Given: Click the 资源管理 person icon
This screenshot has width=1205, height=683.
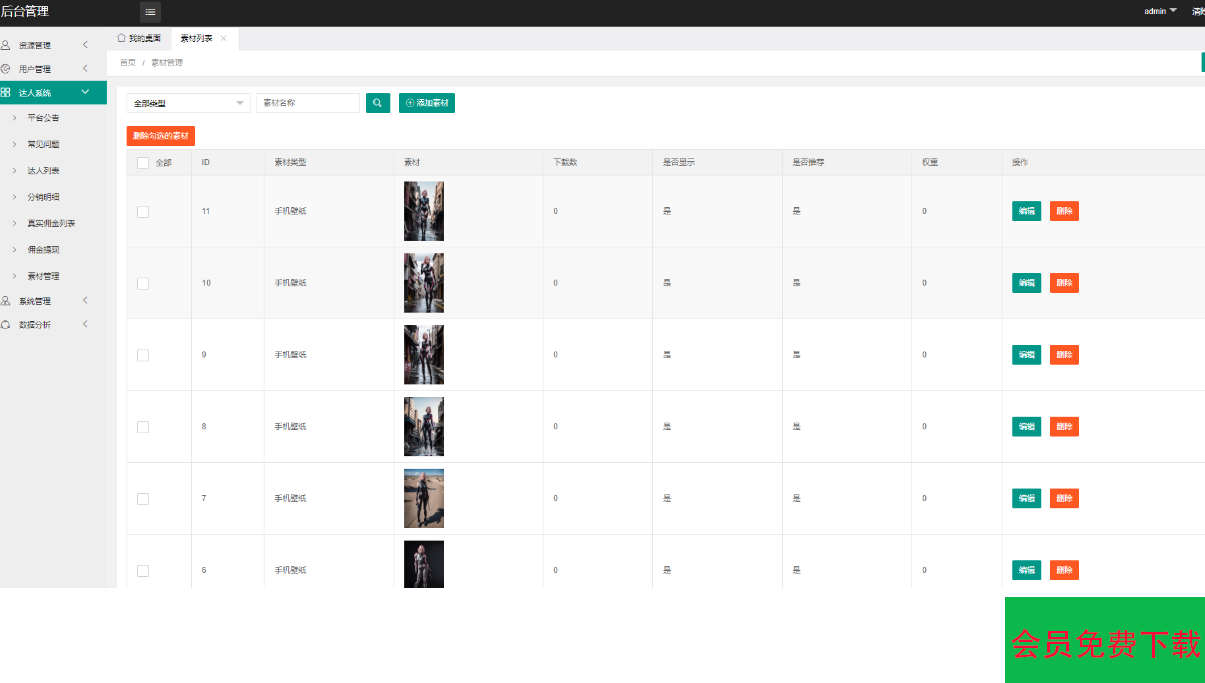Looking at the screenshot, I should [6, 45].
